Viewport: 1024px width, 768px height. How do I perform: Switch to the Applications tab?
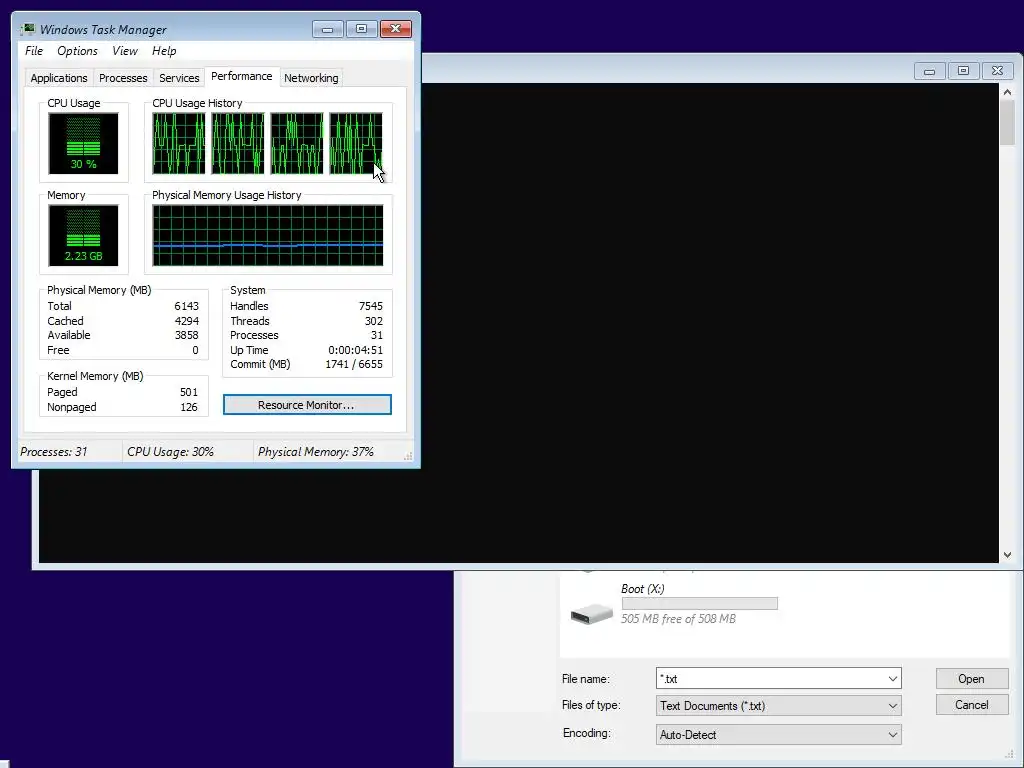point(59,78)
